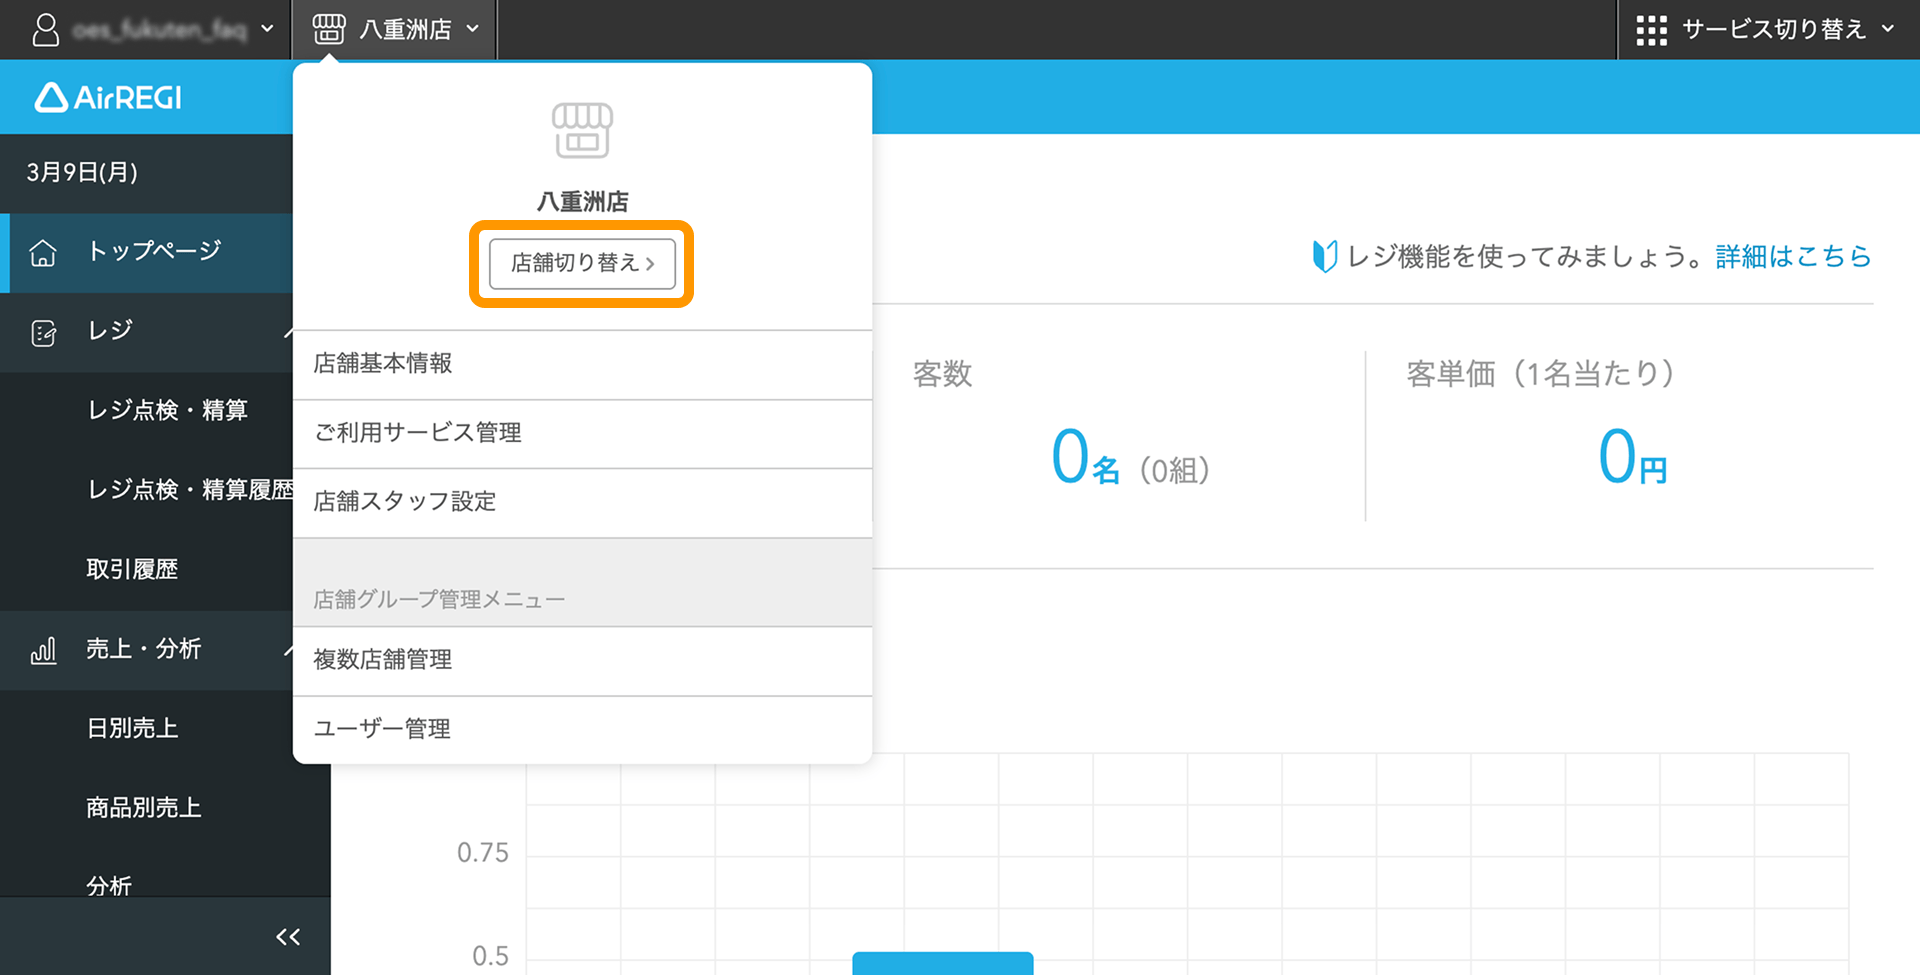Open the blurred account name dropdown
This screenshot has height=975, width=1920.
(x=173, y=29)
